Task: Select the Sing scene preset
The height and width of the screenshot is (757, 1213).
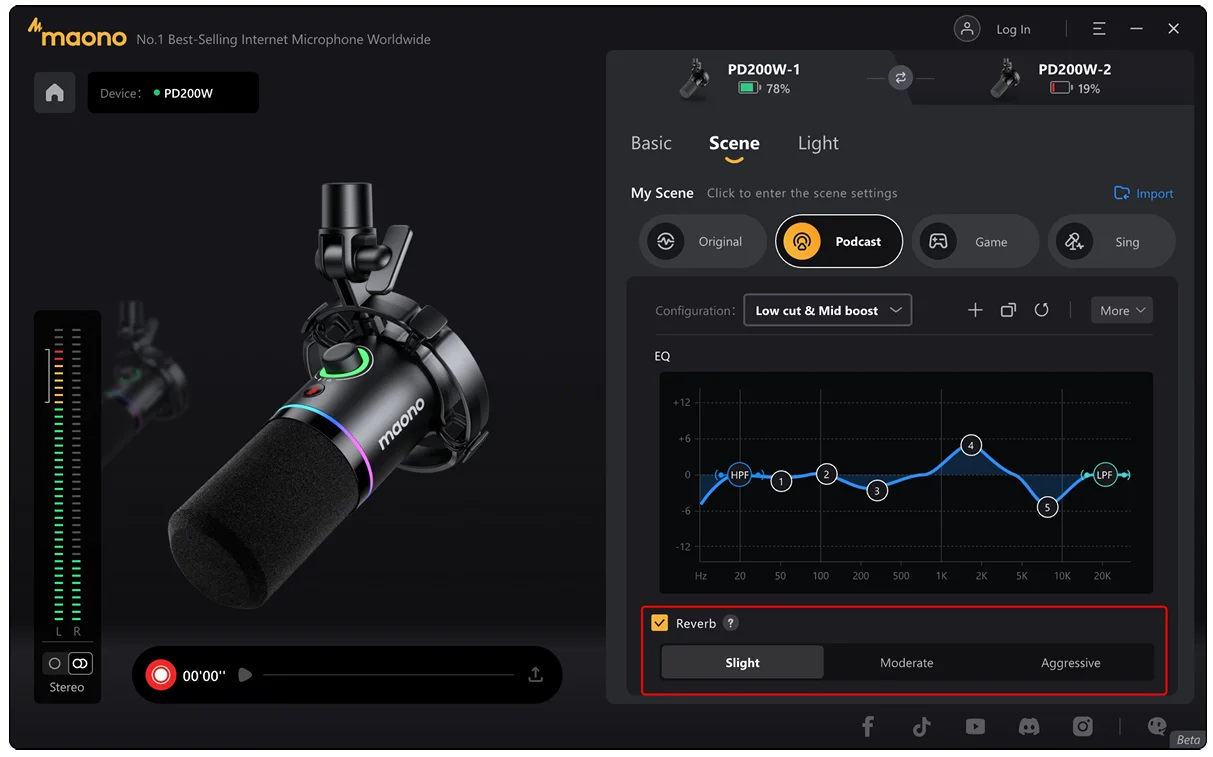Action: click(1111, 241)
